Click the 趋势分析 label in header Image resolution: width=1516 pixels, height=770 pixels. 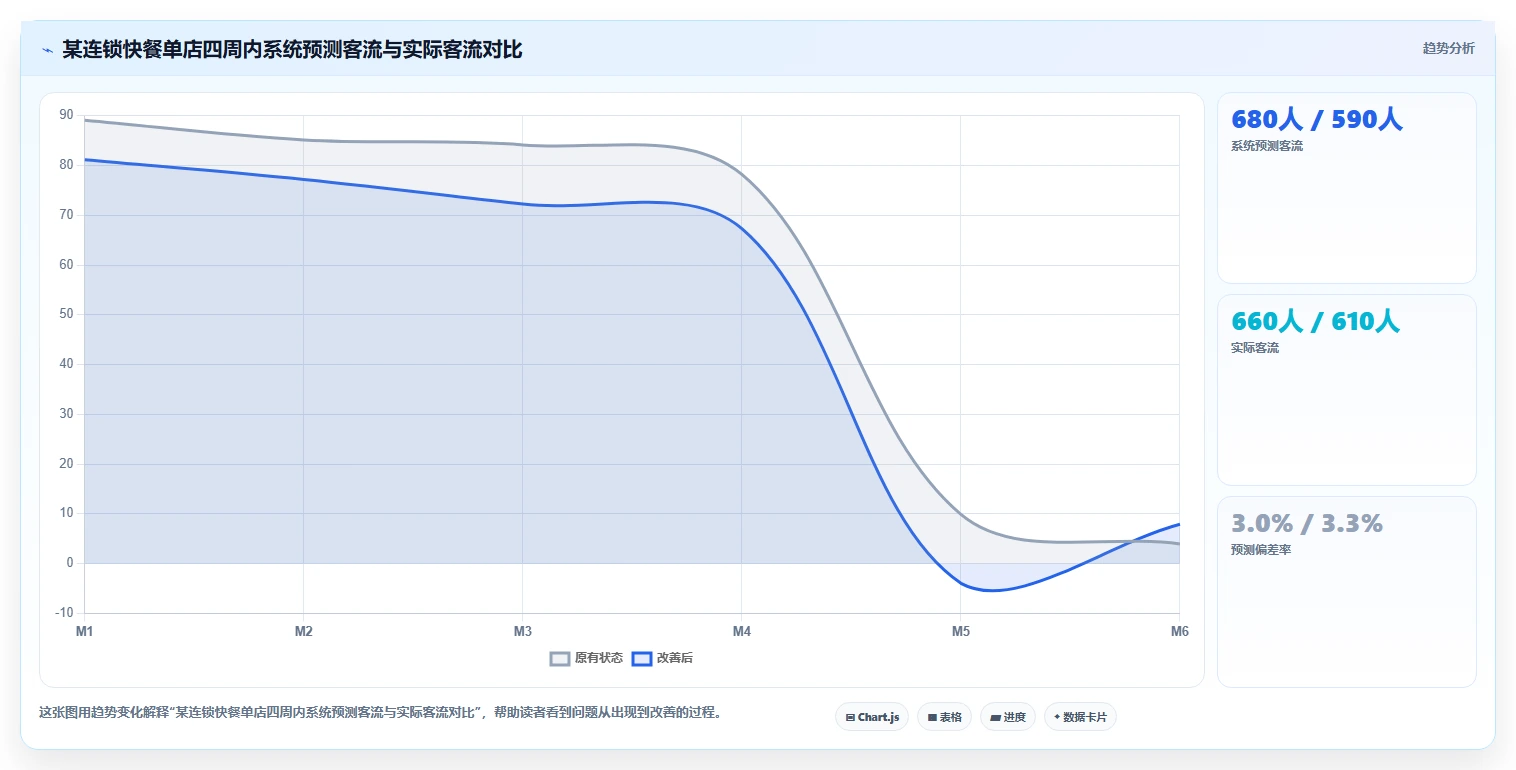[x=1448, y=48]
